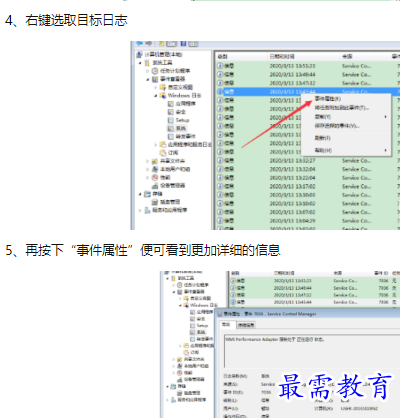
Task: Click the Setup log icon in step 4 tree
Action: click(x=171, y=120)
